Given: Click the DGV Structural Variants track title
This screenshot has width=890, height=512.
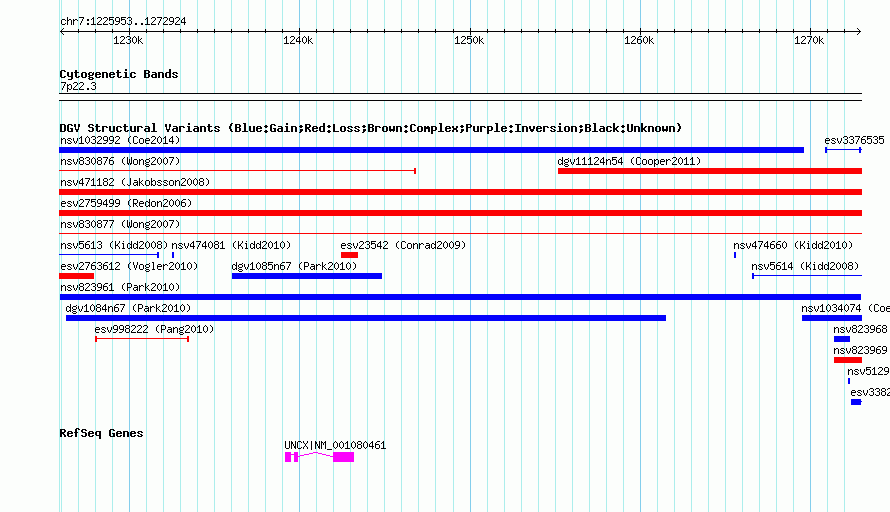Looking at the screenshot, I should pyautogui.click(x=370, y=128).
